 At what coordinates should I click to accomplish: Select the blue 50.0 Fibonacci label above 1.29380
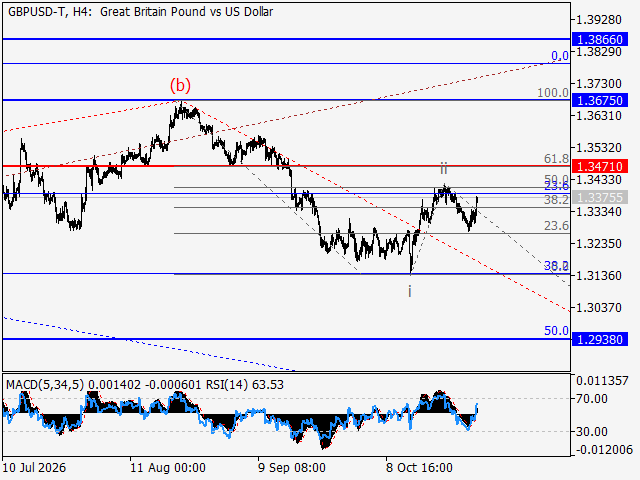[x=556, y=331]
